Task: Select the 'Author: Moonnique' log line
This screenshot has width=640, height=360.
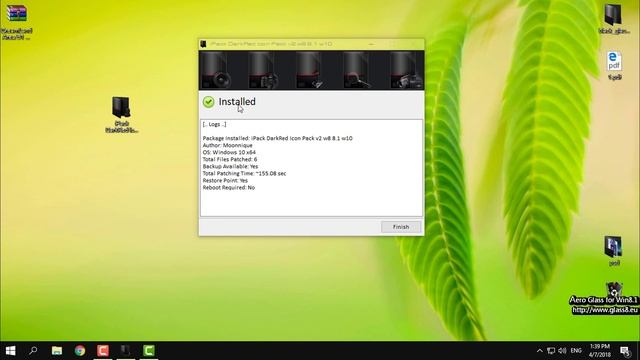Action: coord(227,145)
